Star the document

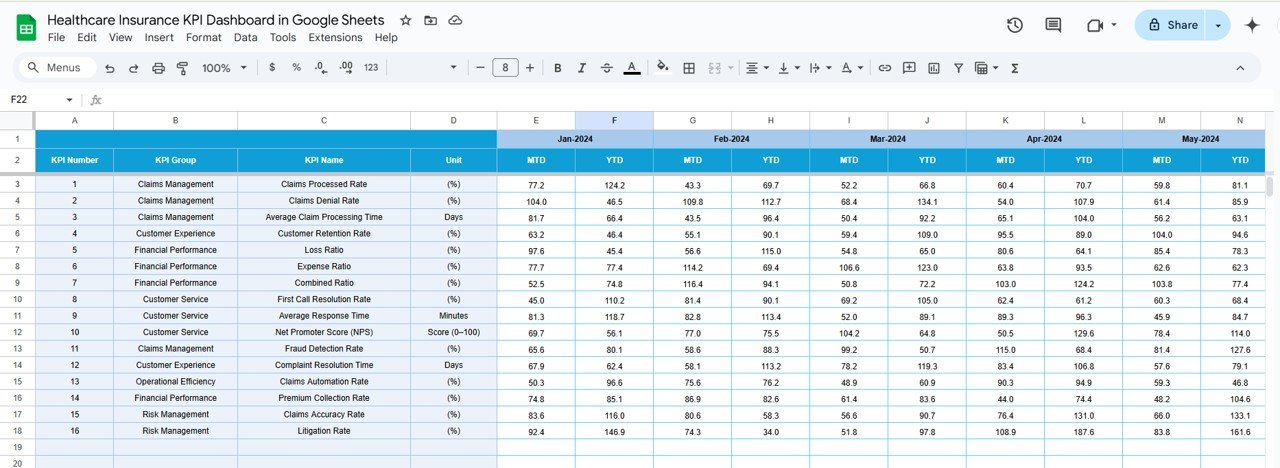coord(405,20)
